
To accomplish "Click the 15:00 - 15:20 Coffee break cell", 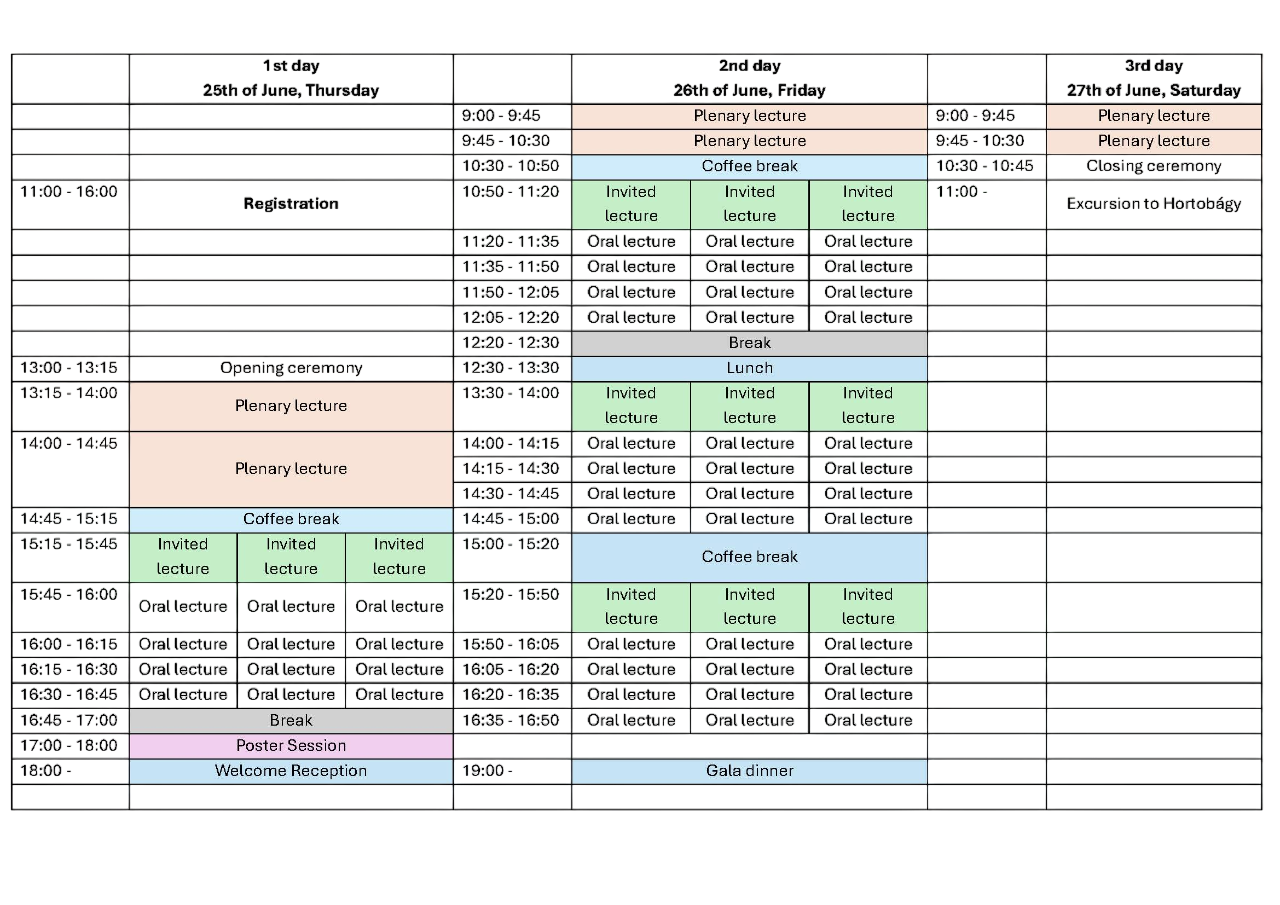I will coord(749,557).
